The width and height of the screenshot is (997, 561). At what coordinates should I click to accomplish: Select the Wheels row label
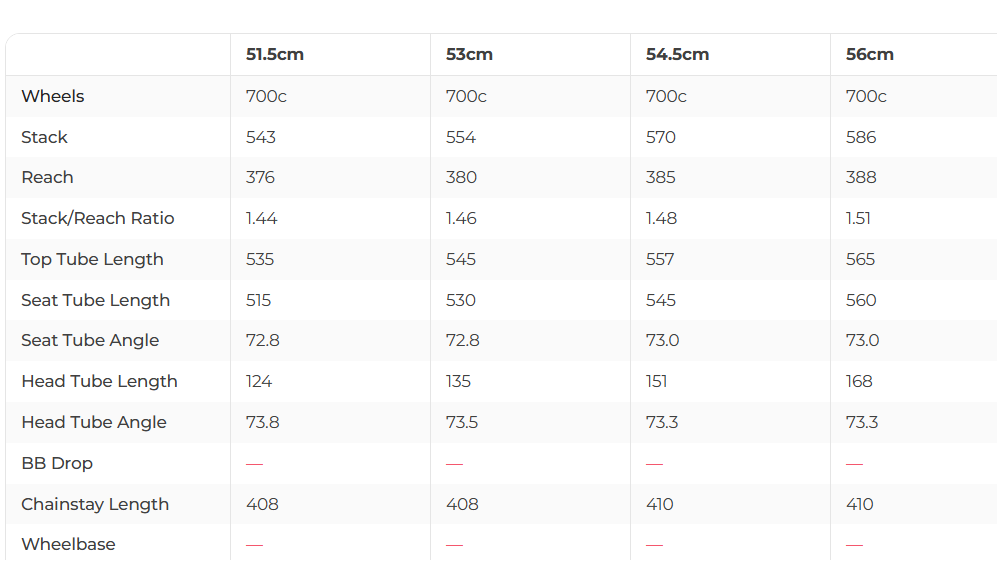pyautogui.click(x=53, y=97)
